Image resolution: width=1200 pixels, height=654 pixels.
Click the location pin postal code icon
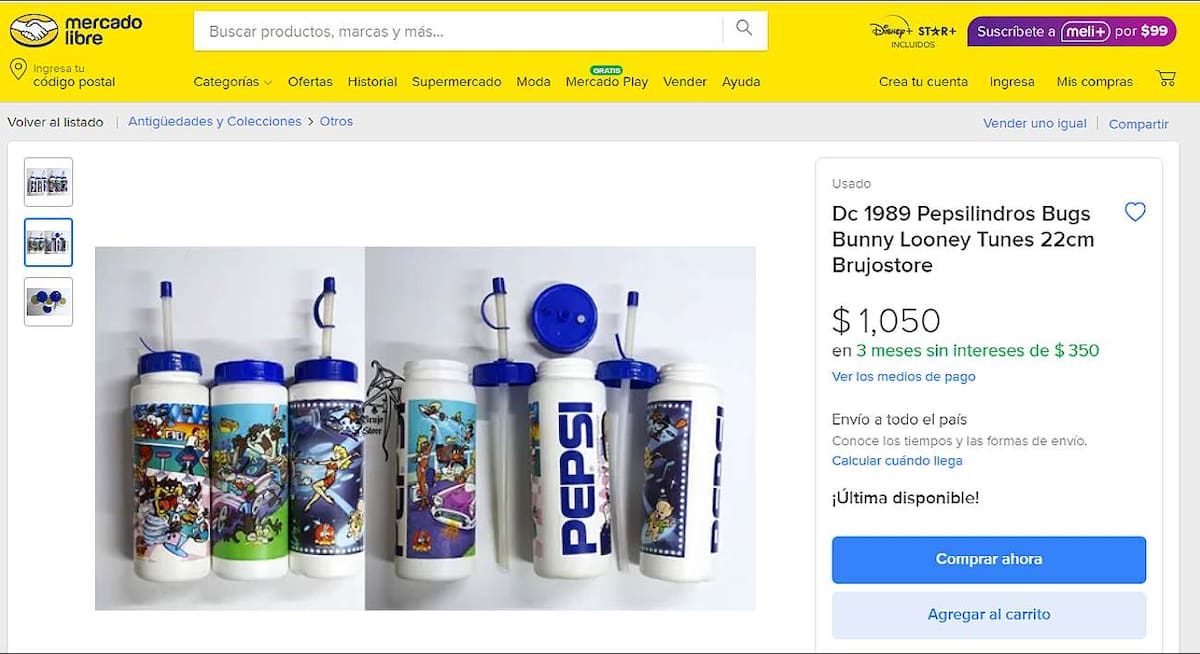(x=17, y=69)
